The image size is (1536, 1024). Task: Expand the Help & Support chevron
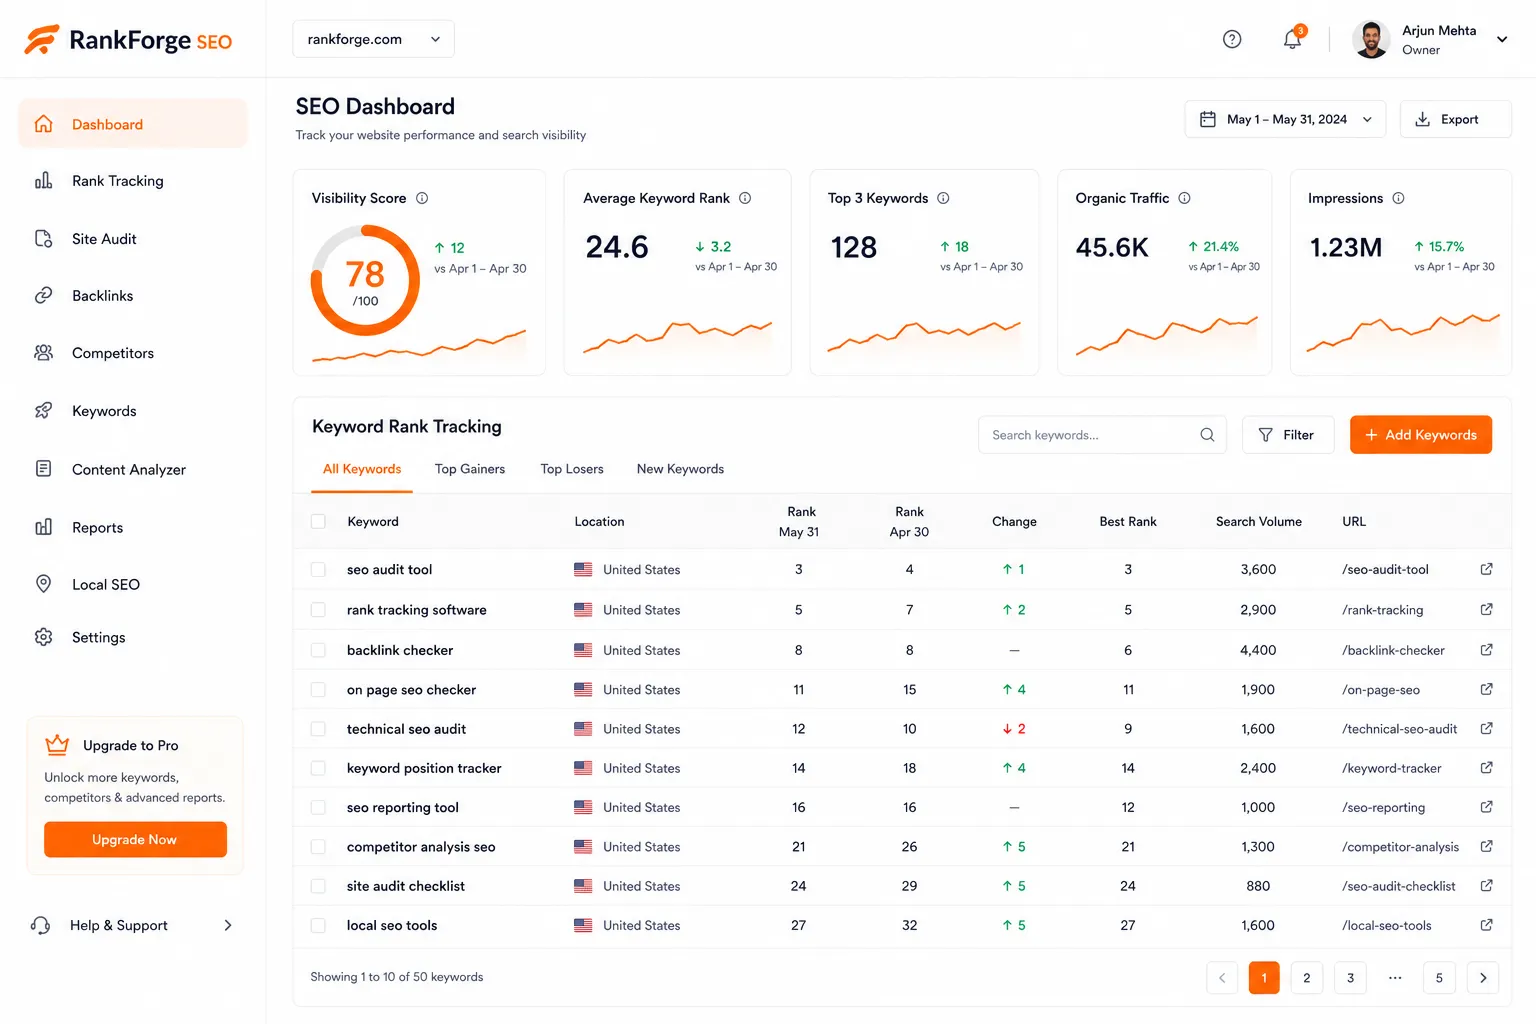coord(228,925)
